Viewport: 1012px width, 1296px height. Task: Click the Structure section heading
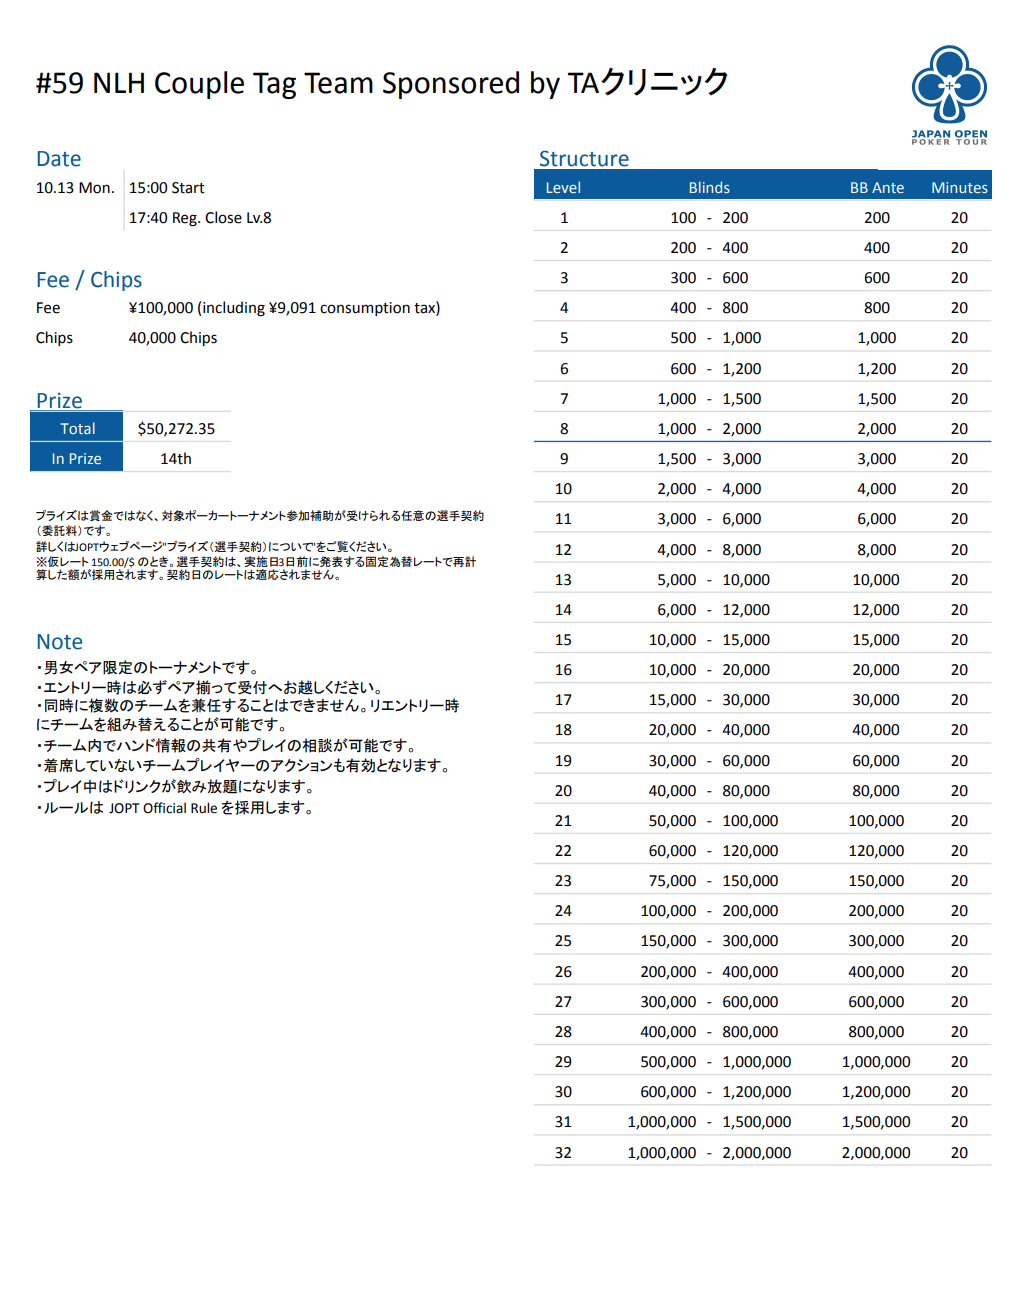click(x=583, y=159)
